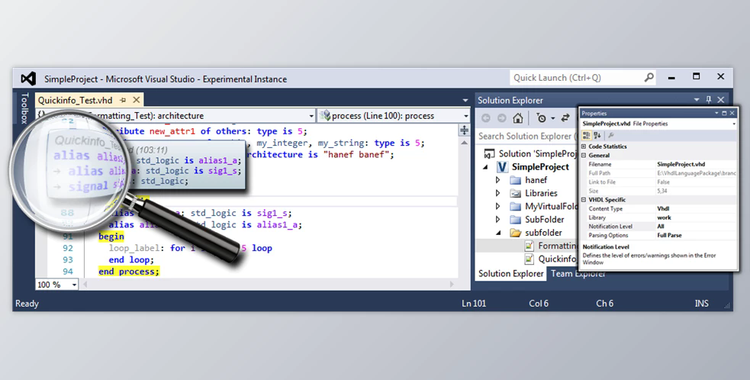
Task: Open the process (Line 100) member dropdown
Action: (x=465, y=116)
